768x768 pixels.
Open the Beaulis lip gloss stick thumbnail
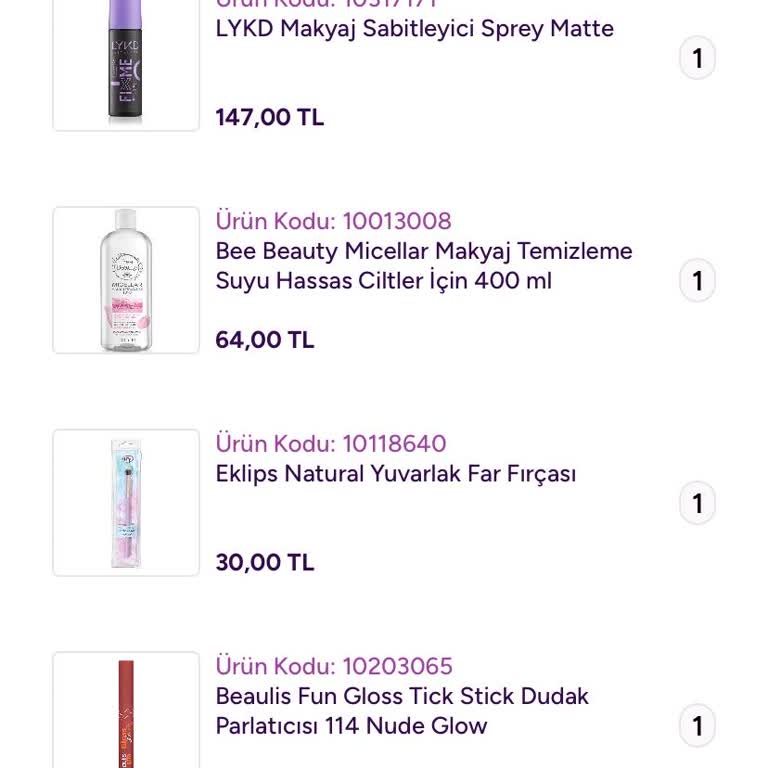pos(126,712)
